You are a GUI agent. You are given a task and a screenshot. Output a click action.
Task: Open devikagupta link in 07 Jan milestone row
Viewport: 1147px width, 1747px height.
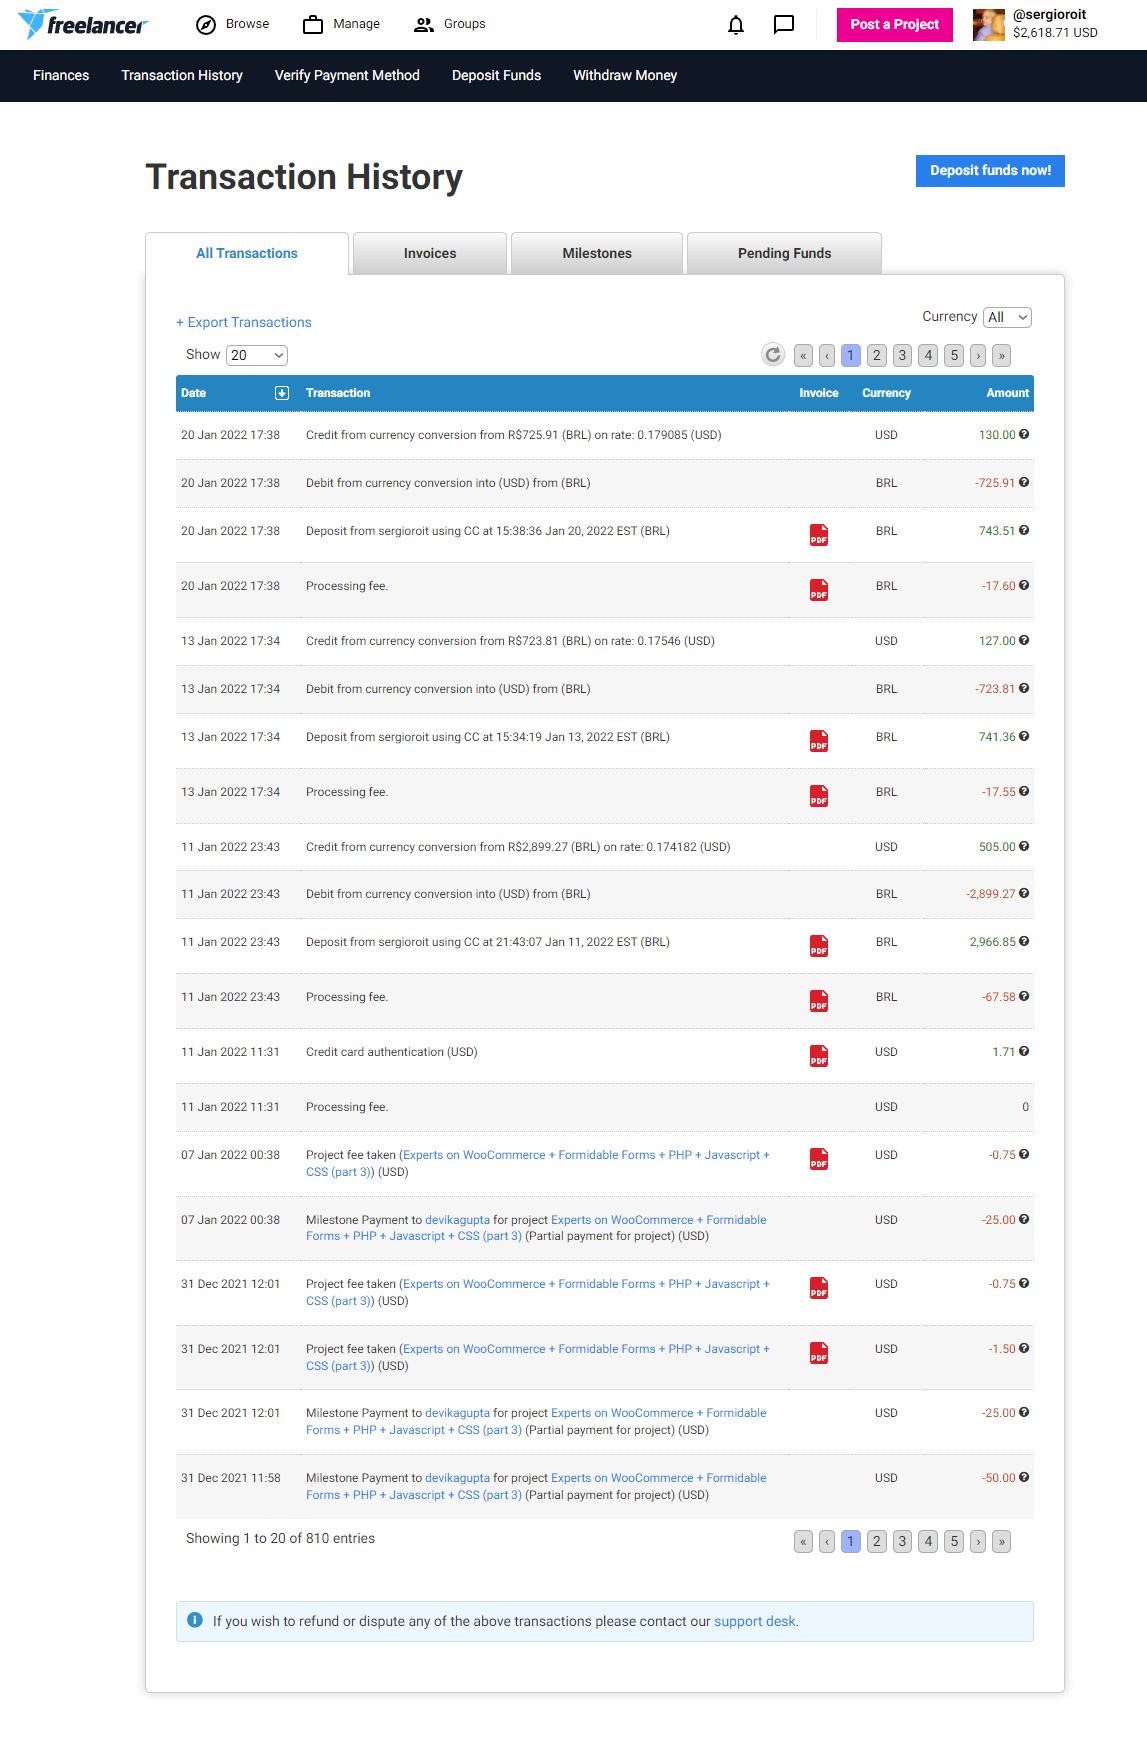457,1220
